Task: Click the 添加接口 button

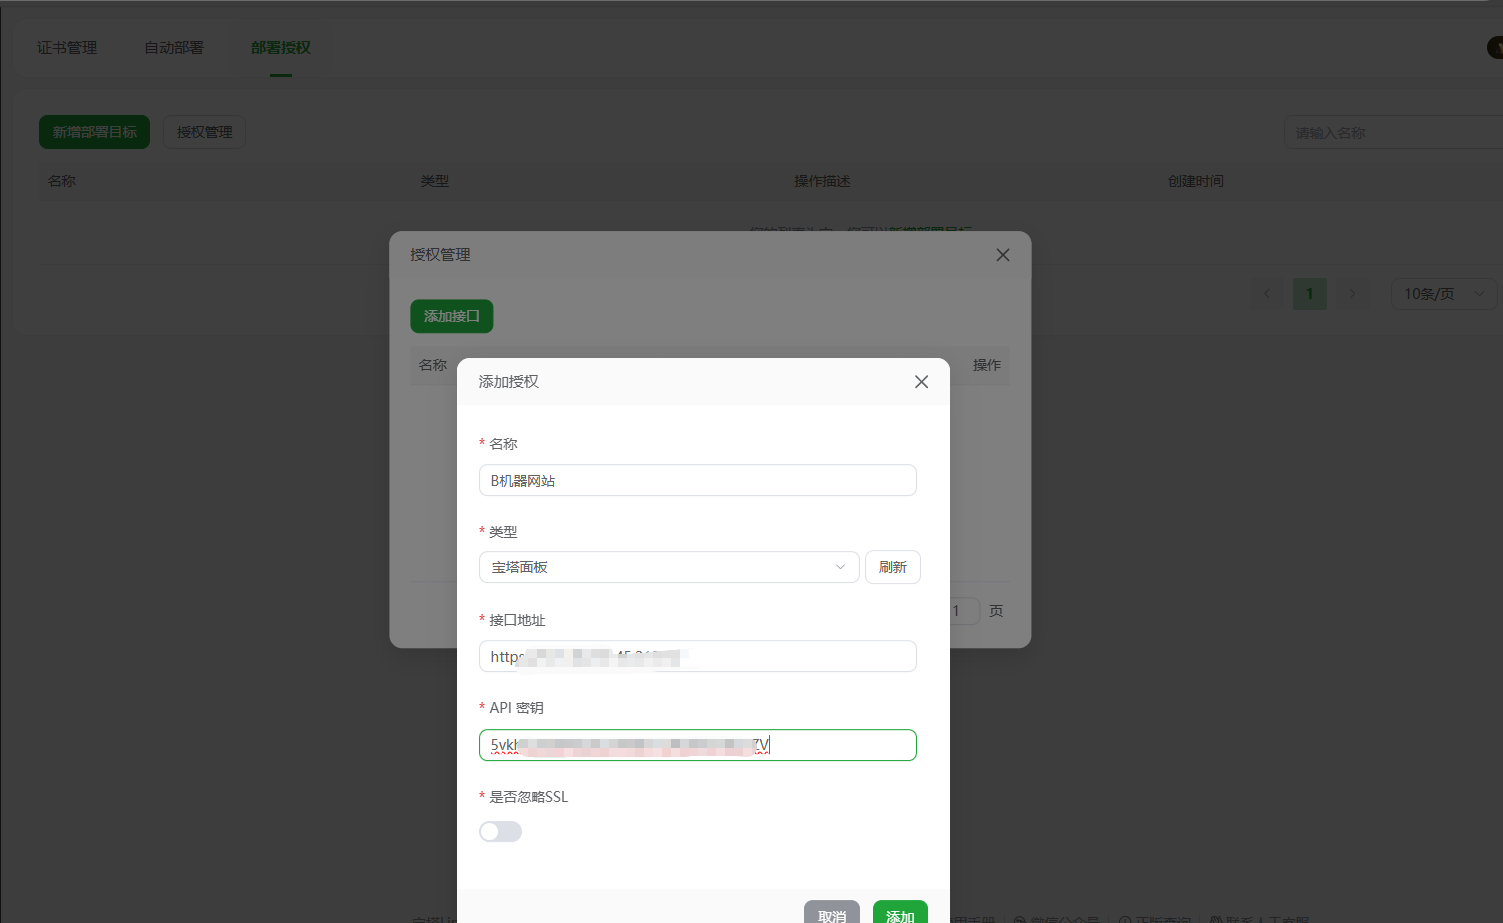Action: [x=451, y=316]
